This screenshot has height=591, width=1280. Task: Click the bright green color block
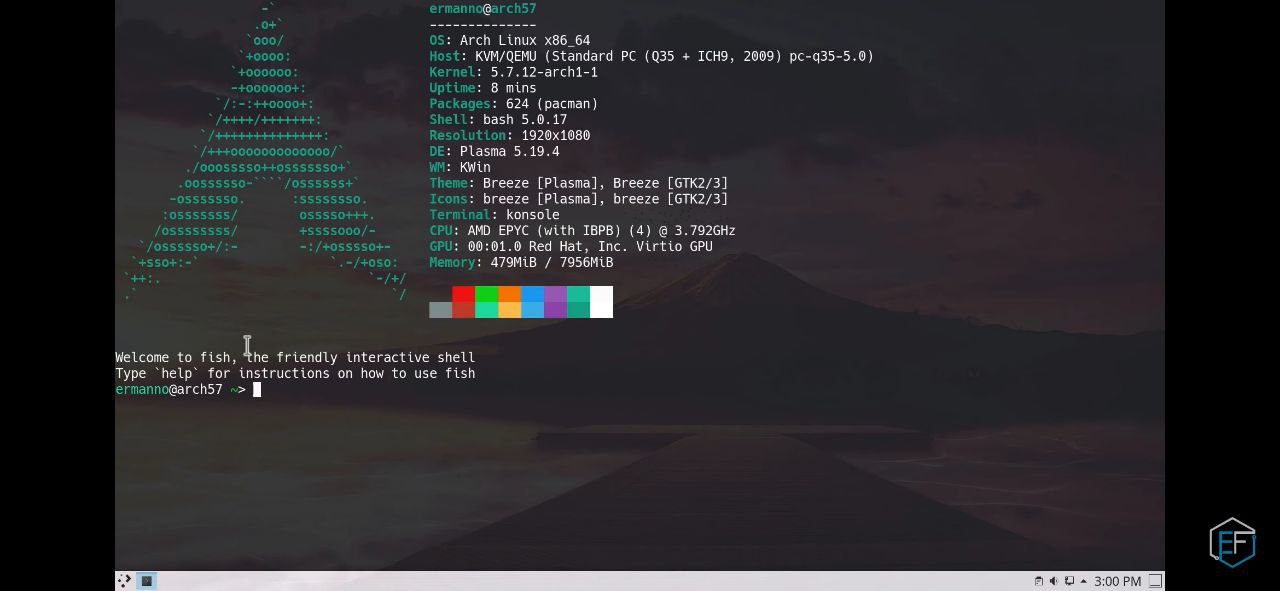pos(486,294)
